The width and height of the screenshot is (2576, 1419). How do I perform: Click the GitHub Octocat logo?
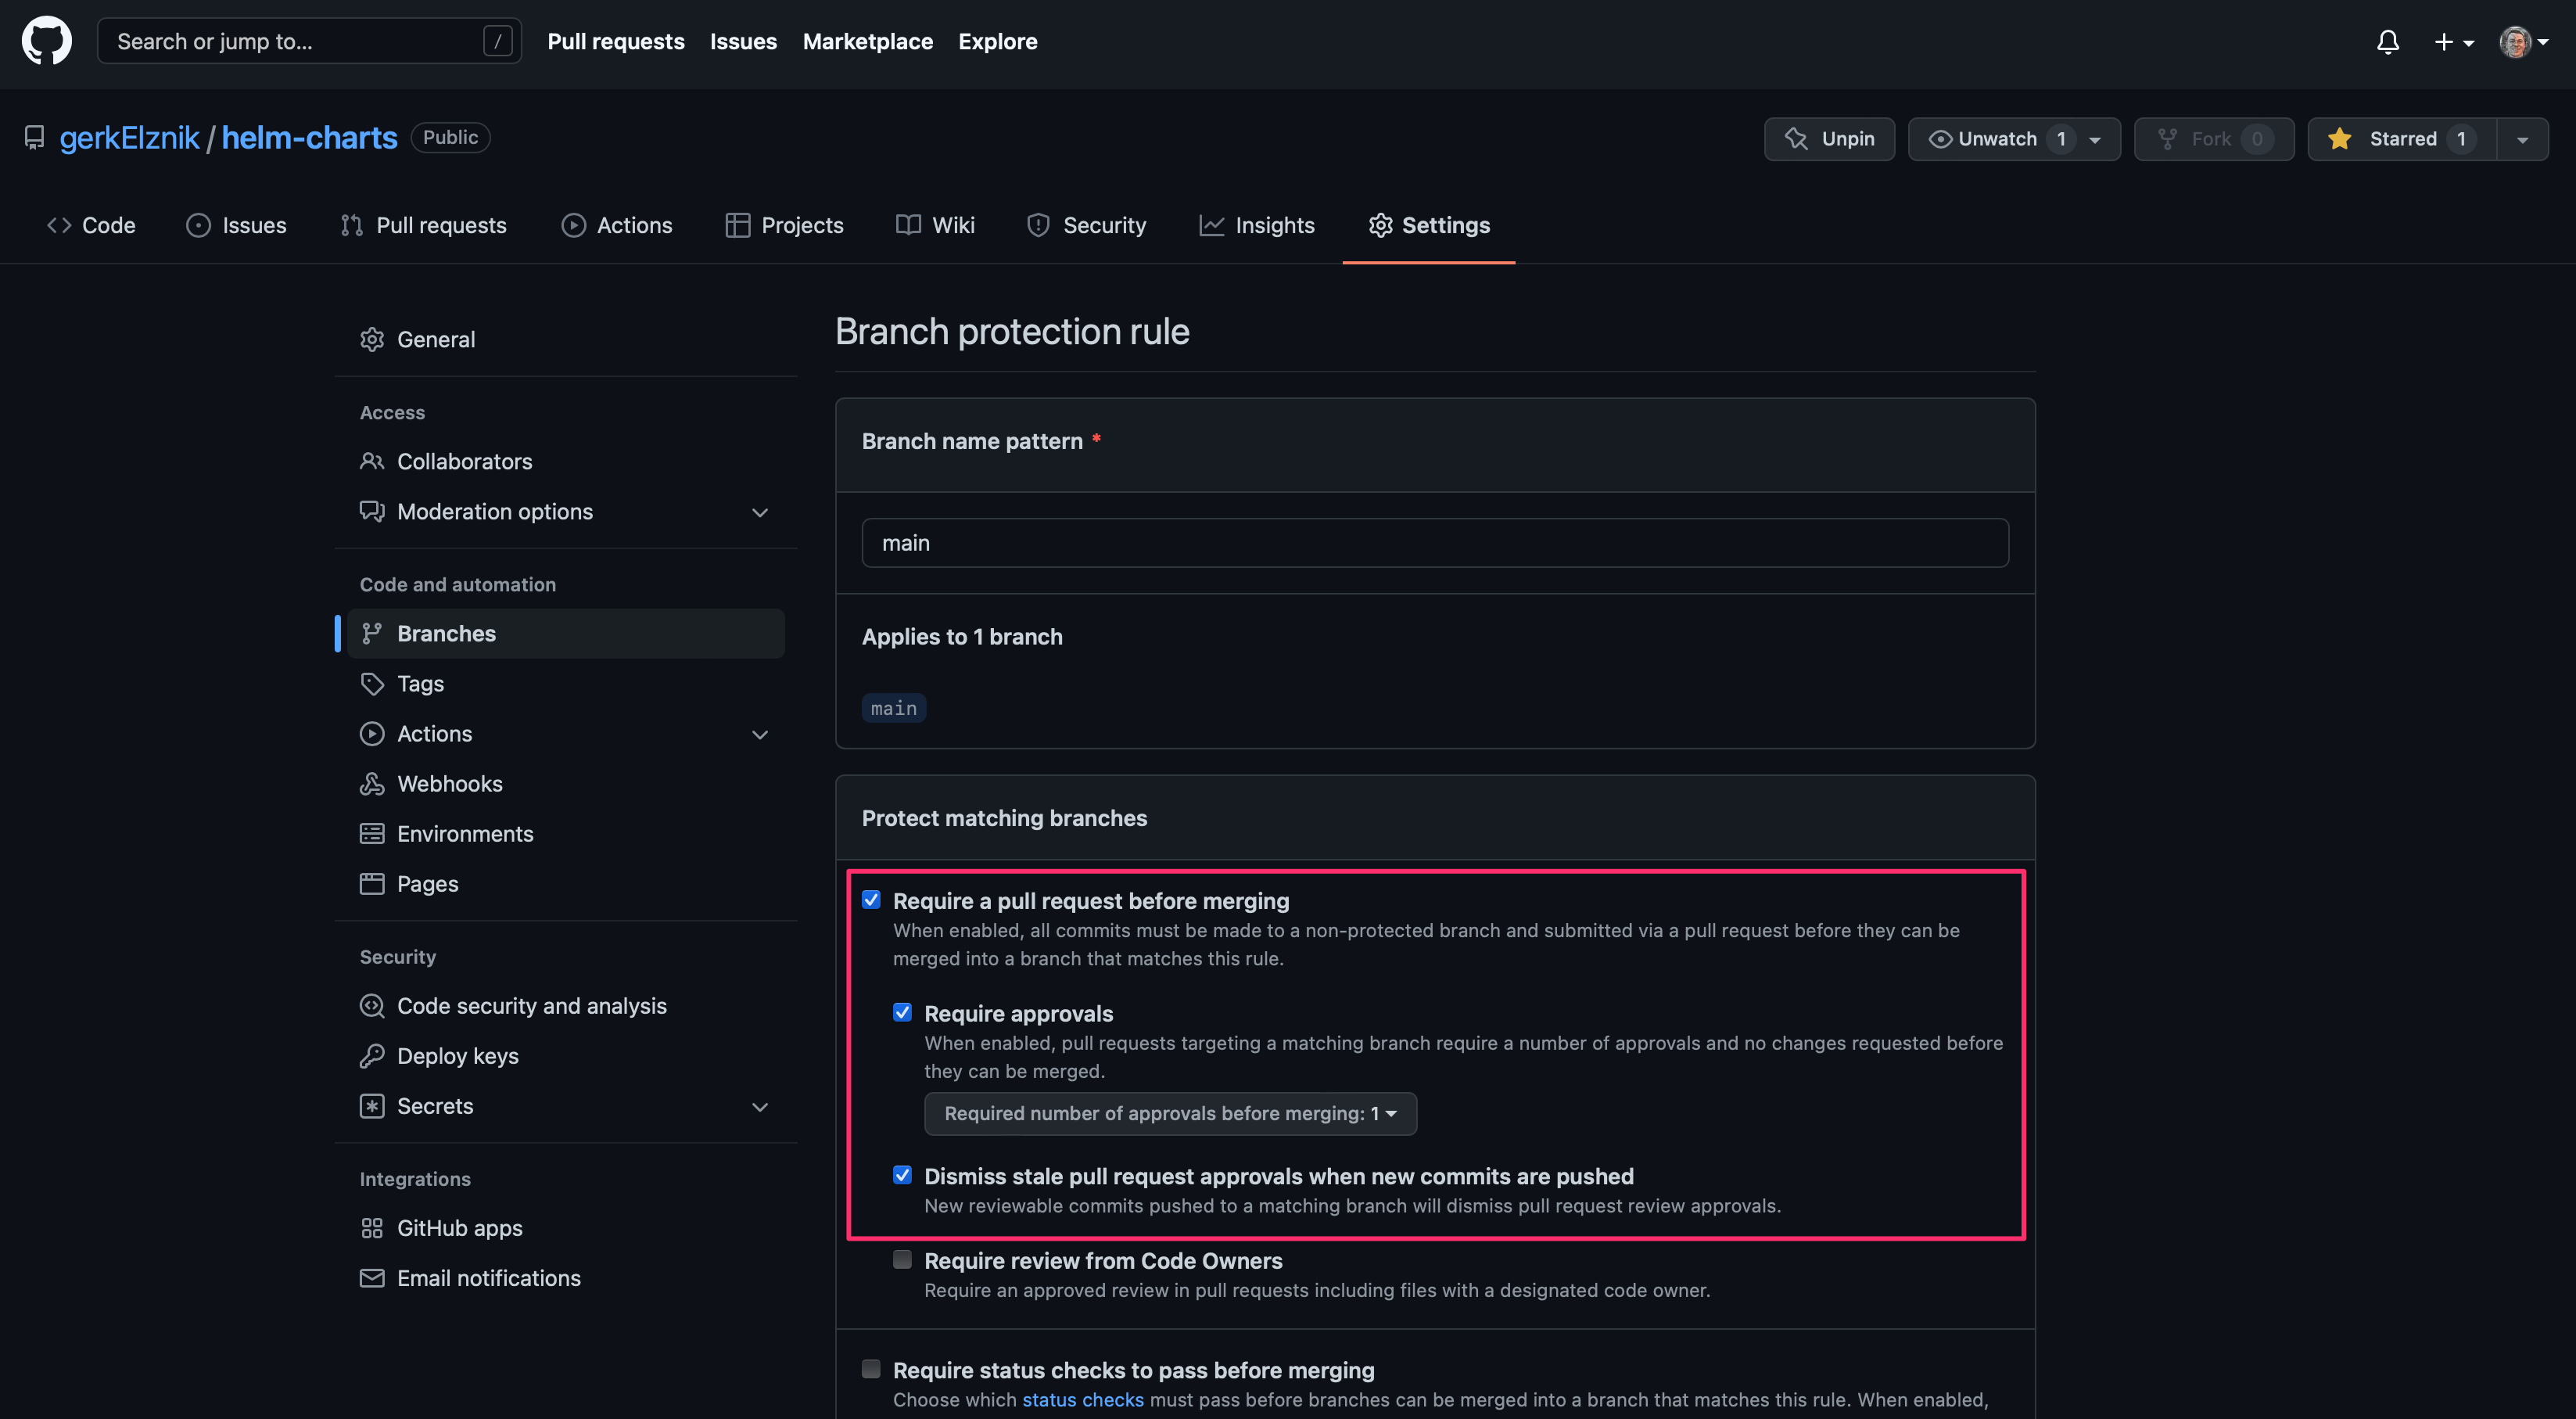[x=46, y=41]
